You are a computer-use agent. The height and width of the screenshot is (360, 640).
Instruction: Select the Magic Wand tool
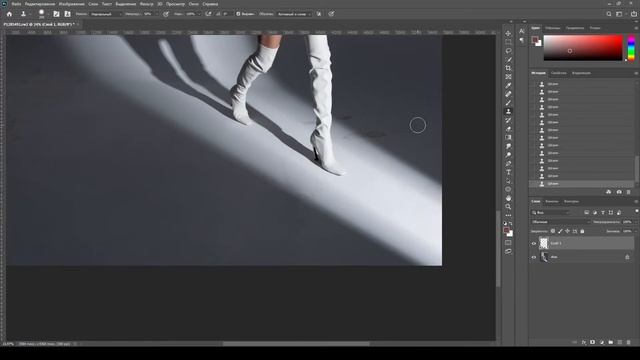[x=508, y=60]
